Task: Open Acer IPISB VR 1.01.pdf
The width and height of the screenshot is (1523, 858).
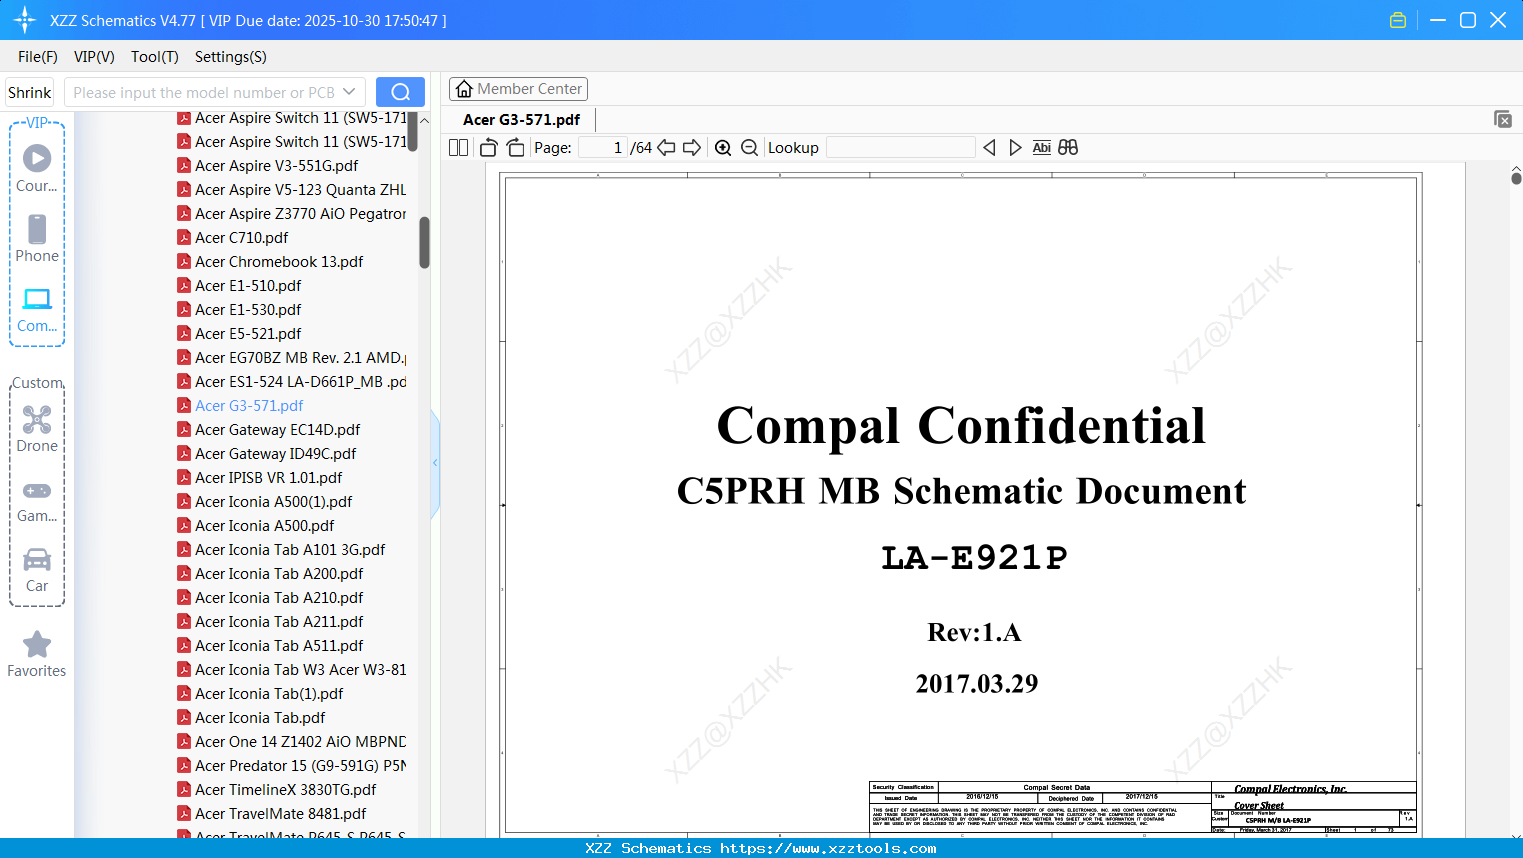Action: click(259, 478)
